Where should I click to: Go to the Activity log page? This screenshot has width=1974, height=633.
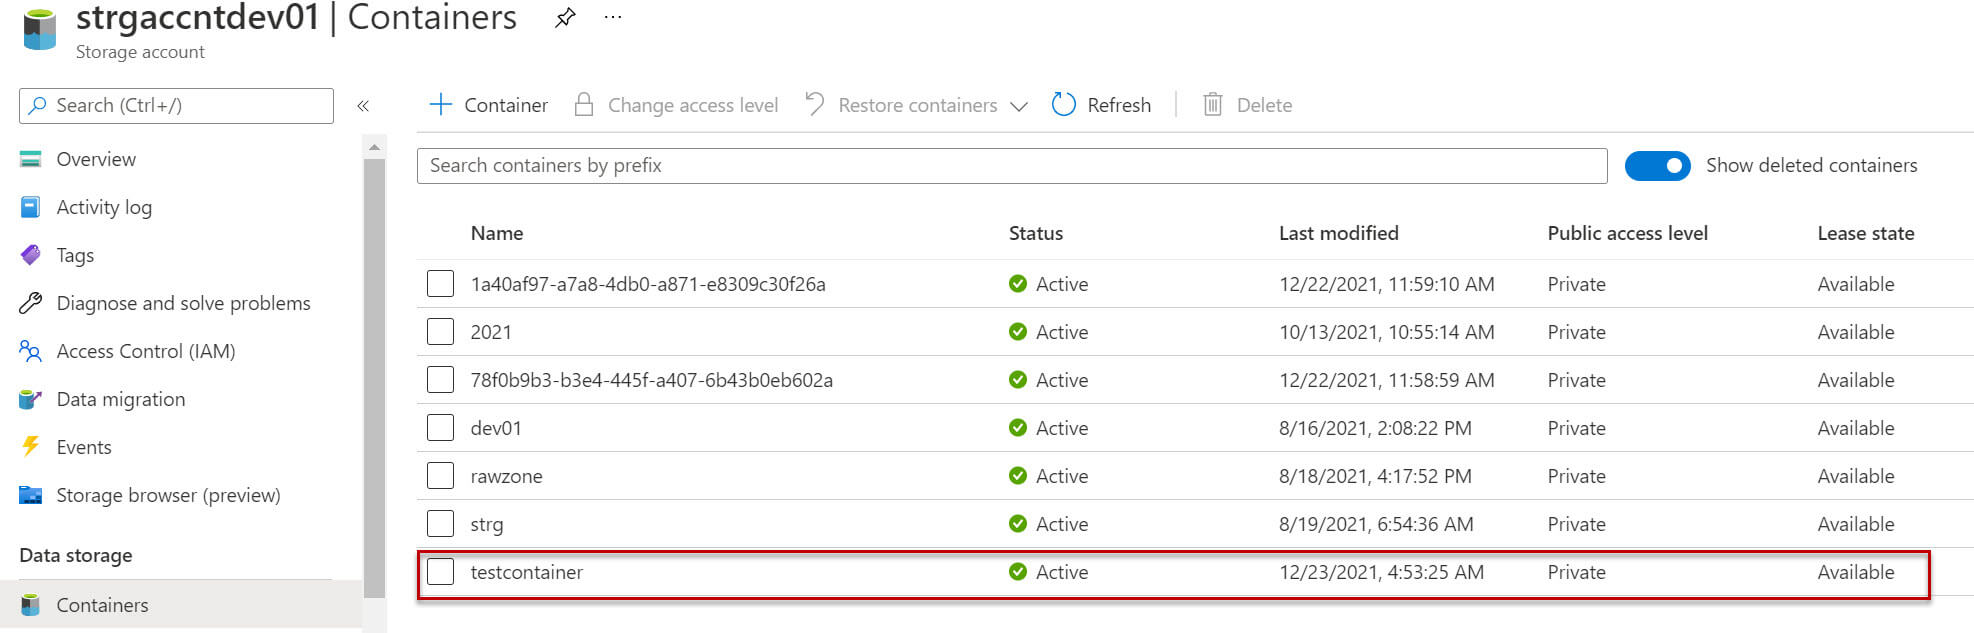point(104,207)
